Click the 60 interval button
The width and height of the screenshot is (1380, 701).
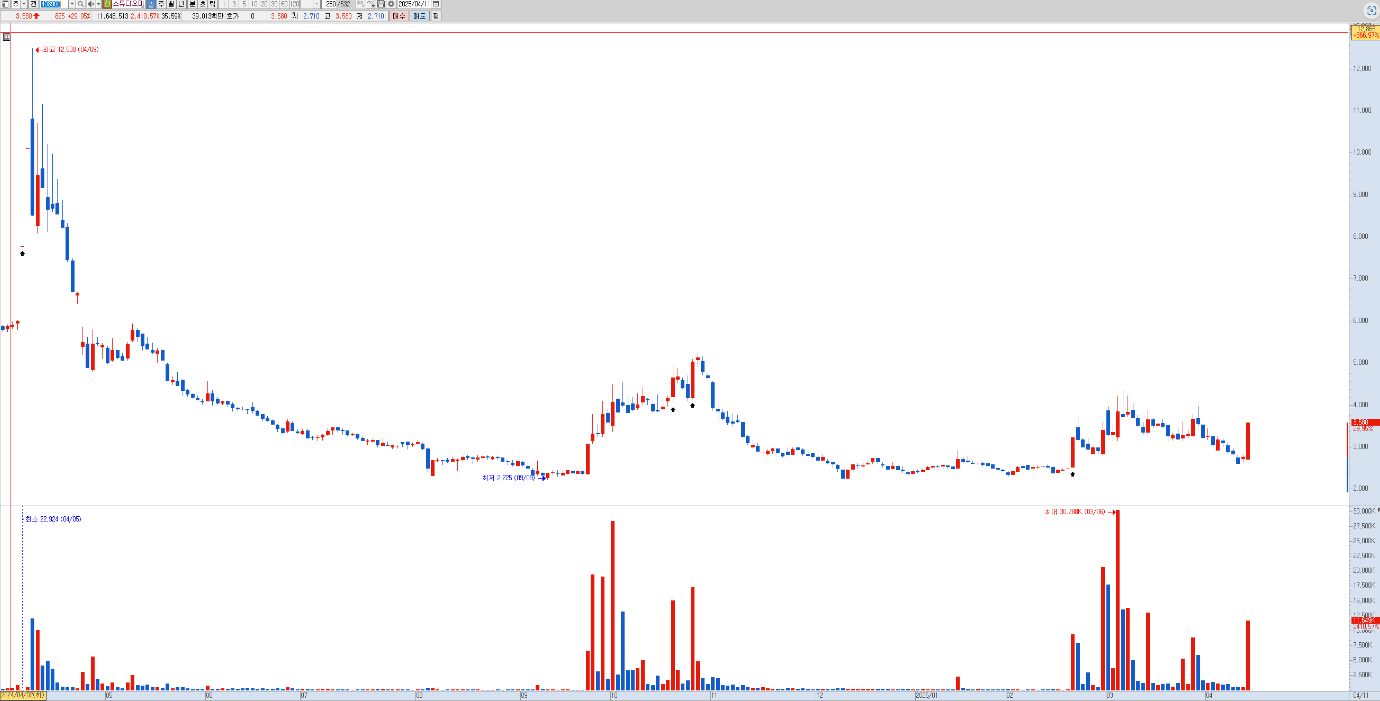(284, 5)
